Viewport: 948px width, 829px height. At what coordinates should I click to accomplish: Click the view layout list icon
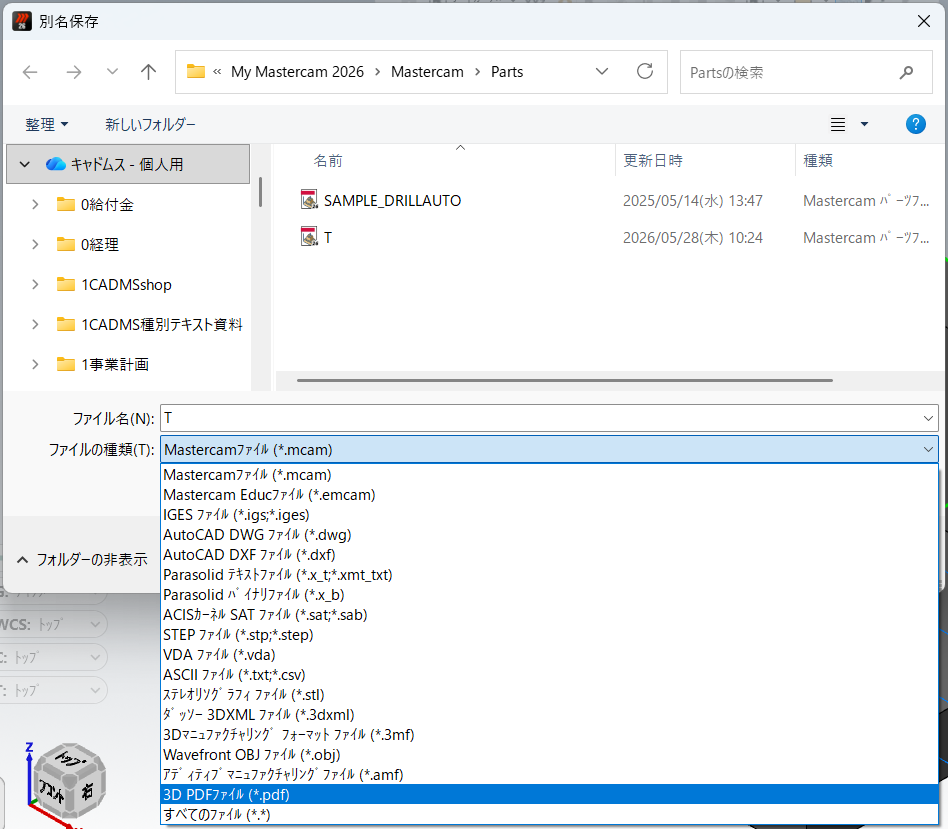[838, 125]
